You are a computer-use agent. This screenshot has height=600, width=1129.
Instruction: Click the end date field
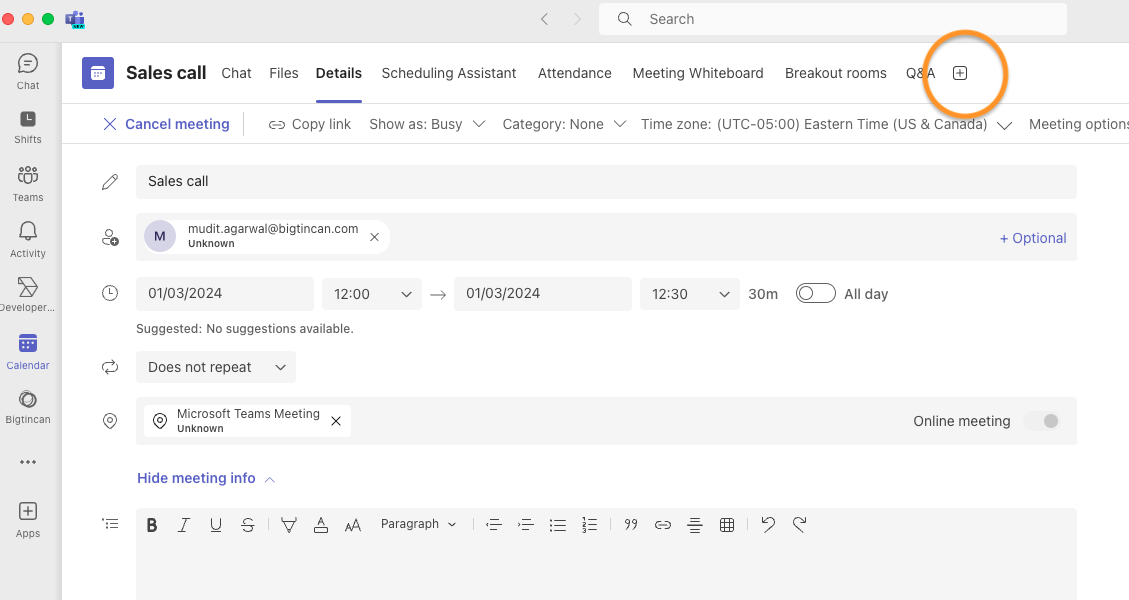(x=542, y=293)
